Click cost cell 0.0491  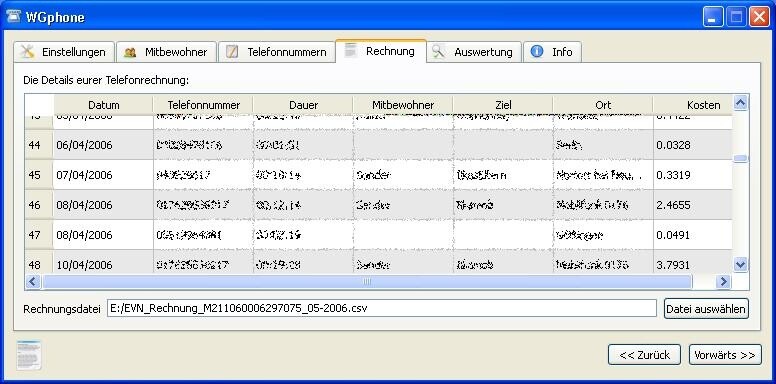point(693,235)
